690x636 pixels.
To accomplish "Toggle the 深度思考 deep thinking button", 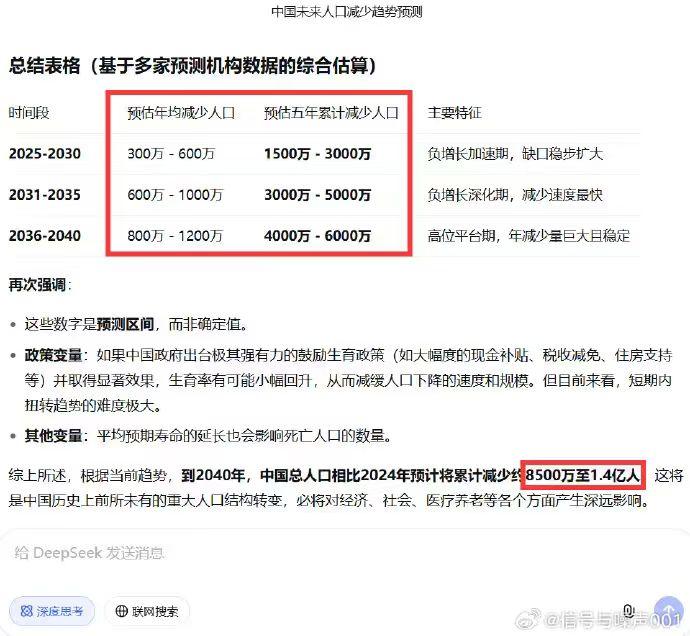I will (x=51, y=611).
